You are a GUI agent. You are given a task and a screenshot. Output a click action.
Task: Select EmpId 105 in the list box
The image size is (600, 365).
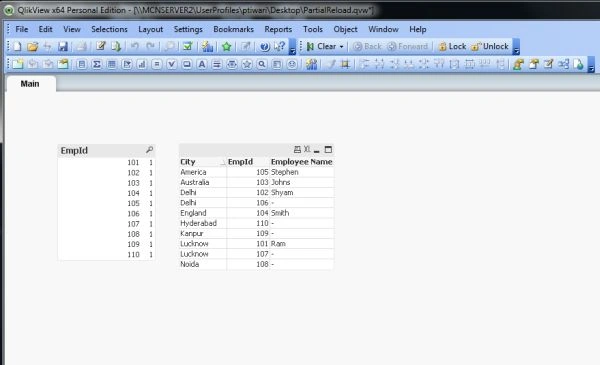pos(106,204)
